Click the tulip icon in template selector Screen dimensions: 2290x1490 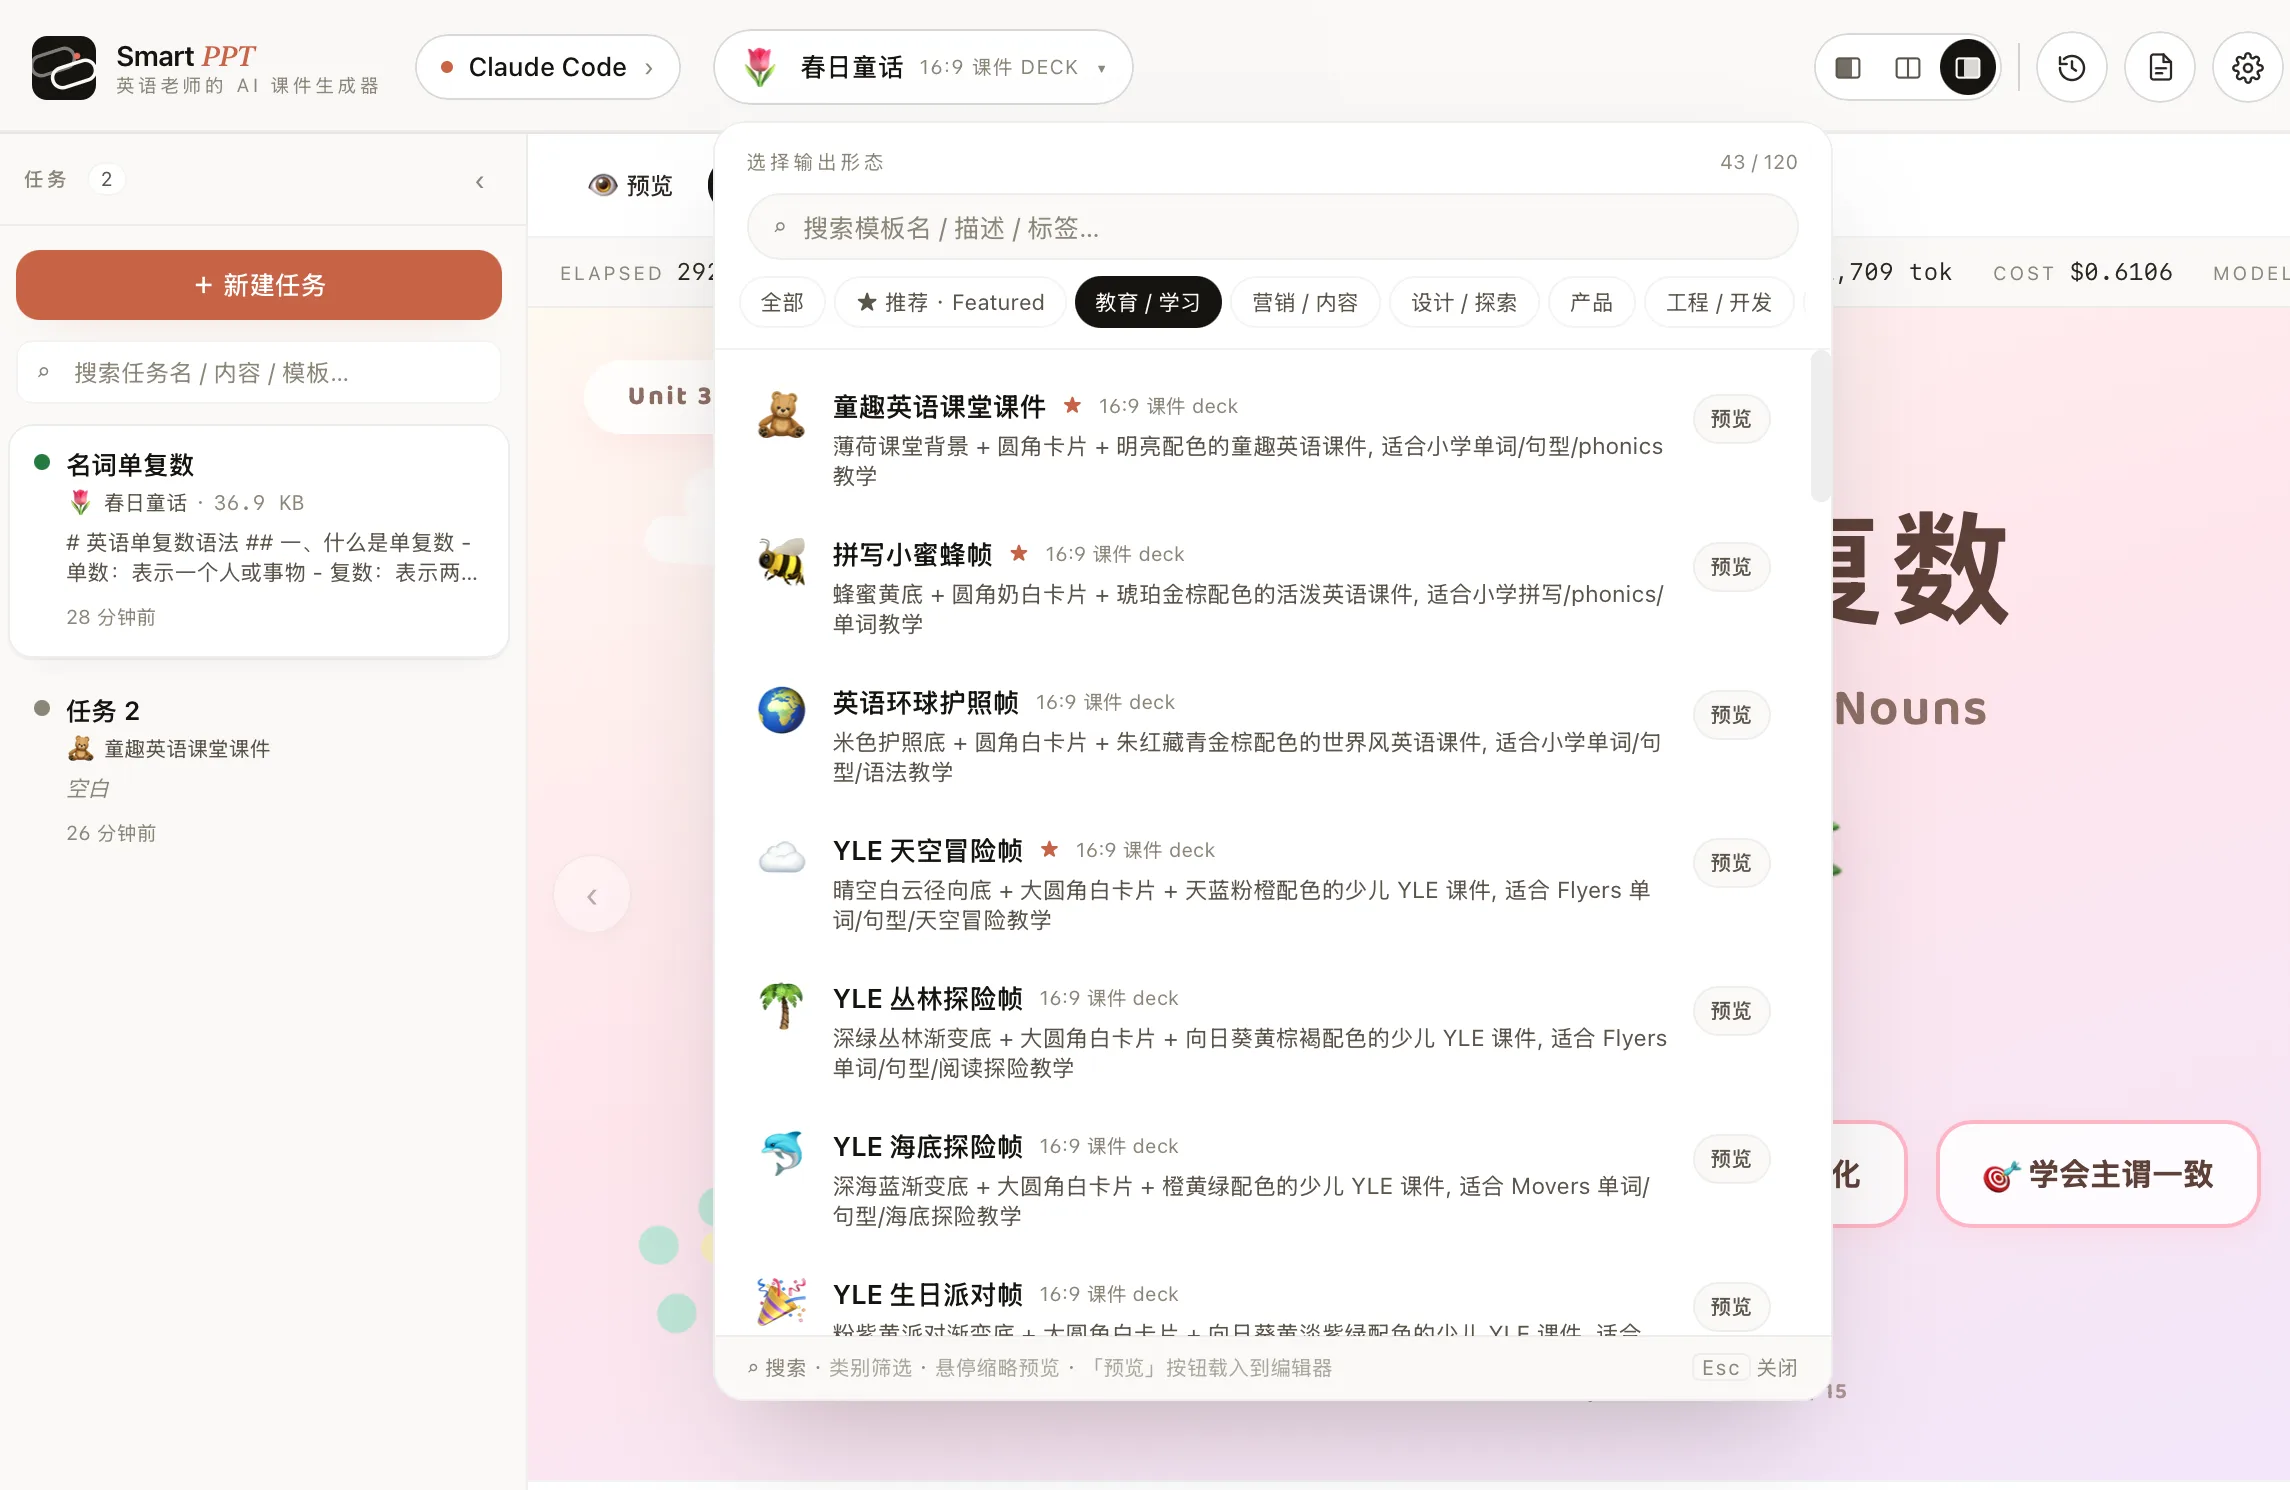760,67
